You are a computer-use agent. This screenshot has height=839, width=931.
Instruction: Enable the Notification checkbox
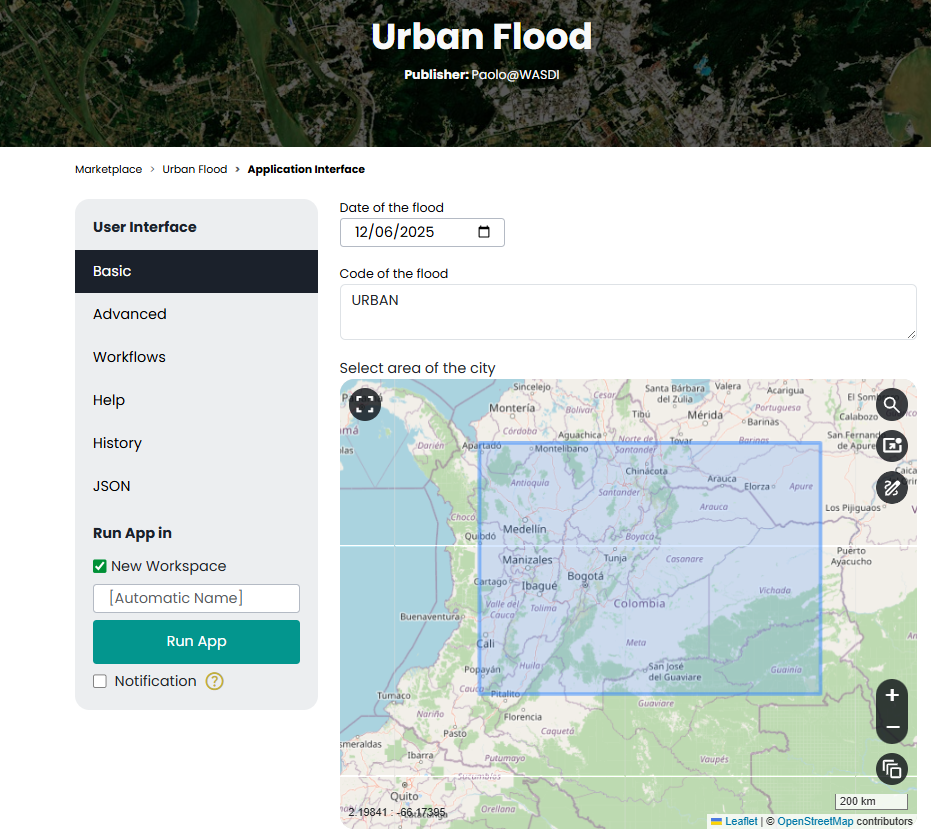pos(100,681)
